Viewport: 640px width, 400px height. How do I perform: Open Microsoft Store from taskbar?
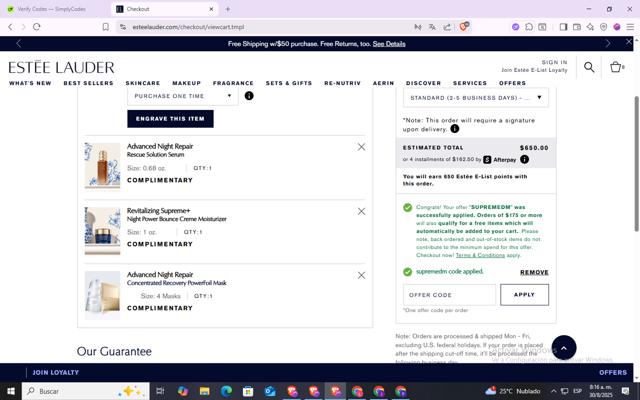point(248,391)
